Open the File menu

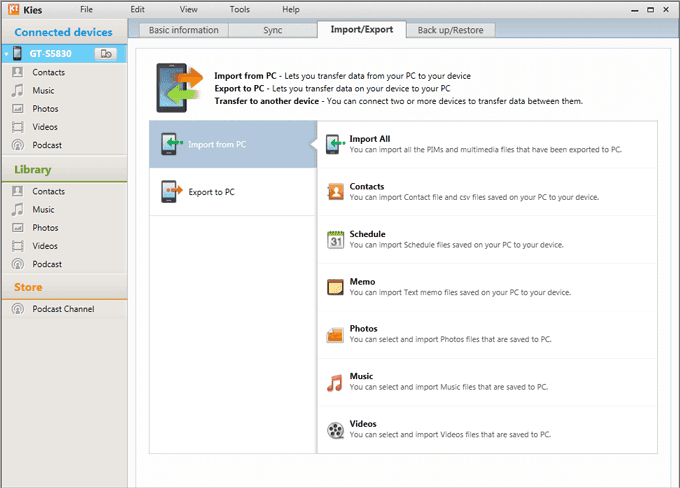86,9
